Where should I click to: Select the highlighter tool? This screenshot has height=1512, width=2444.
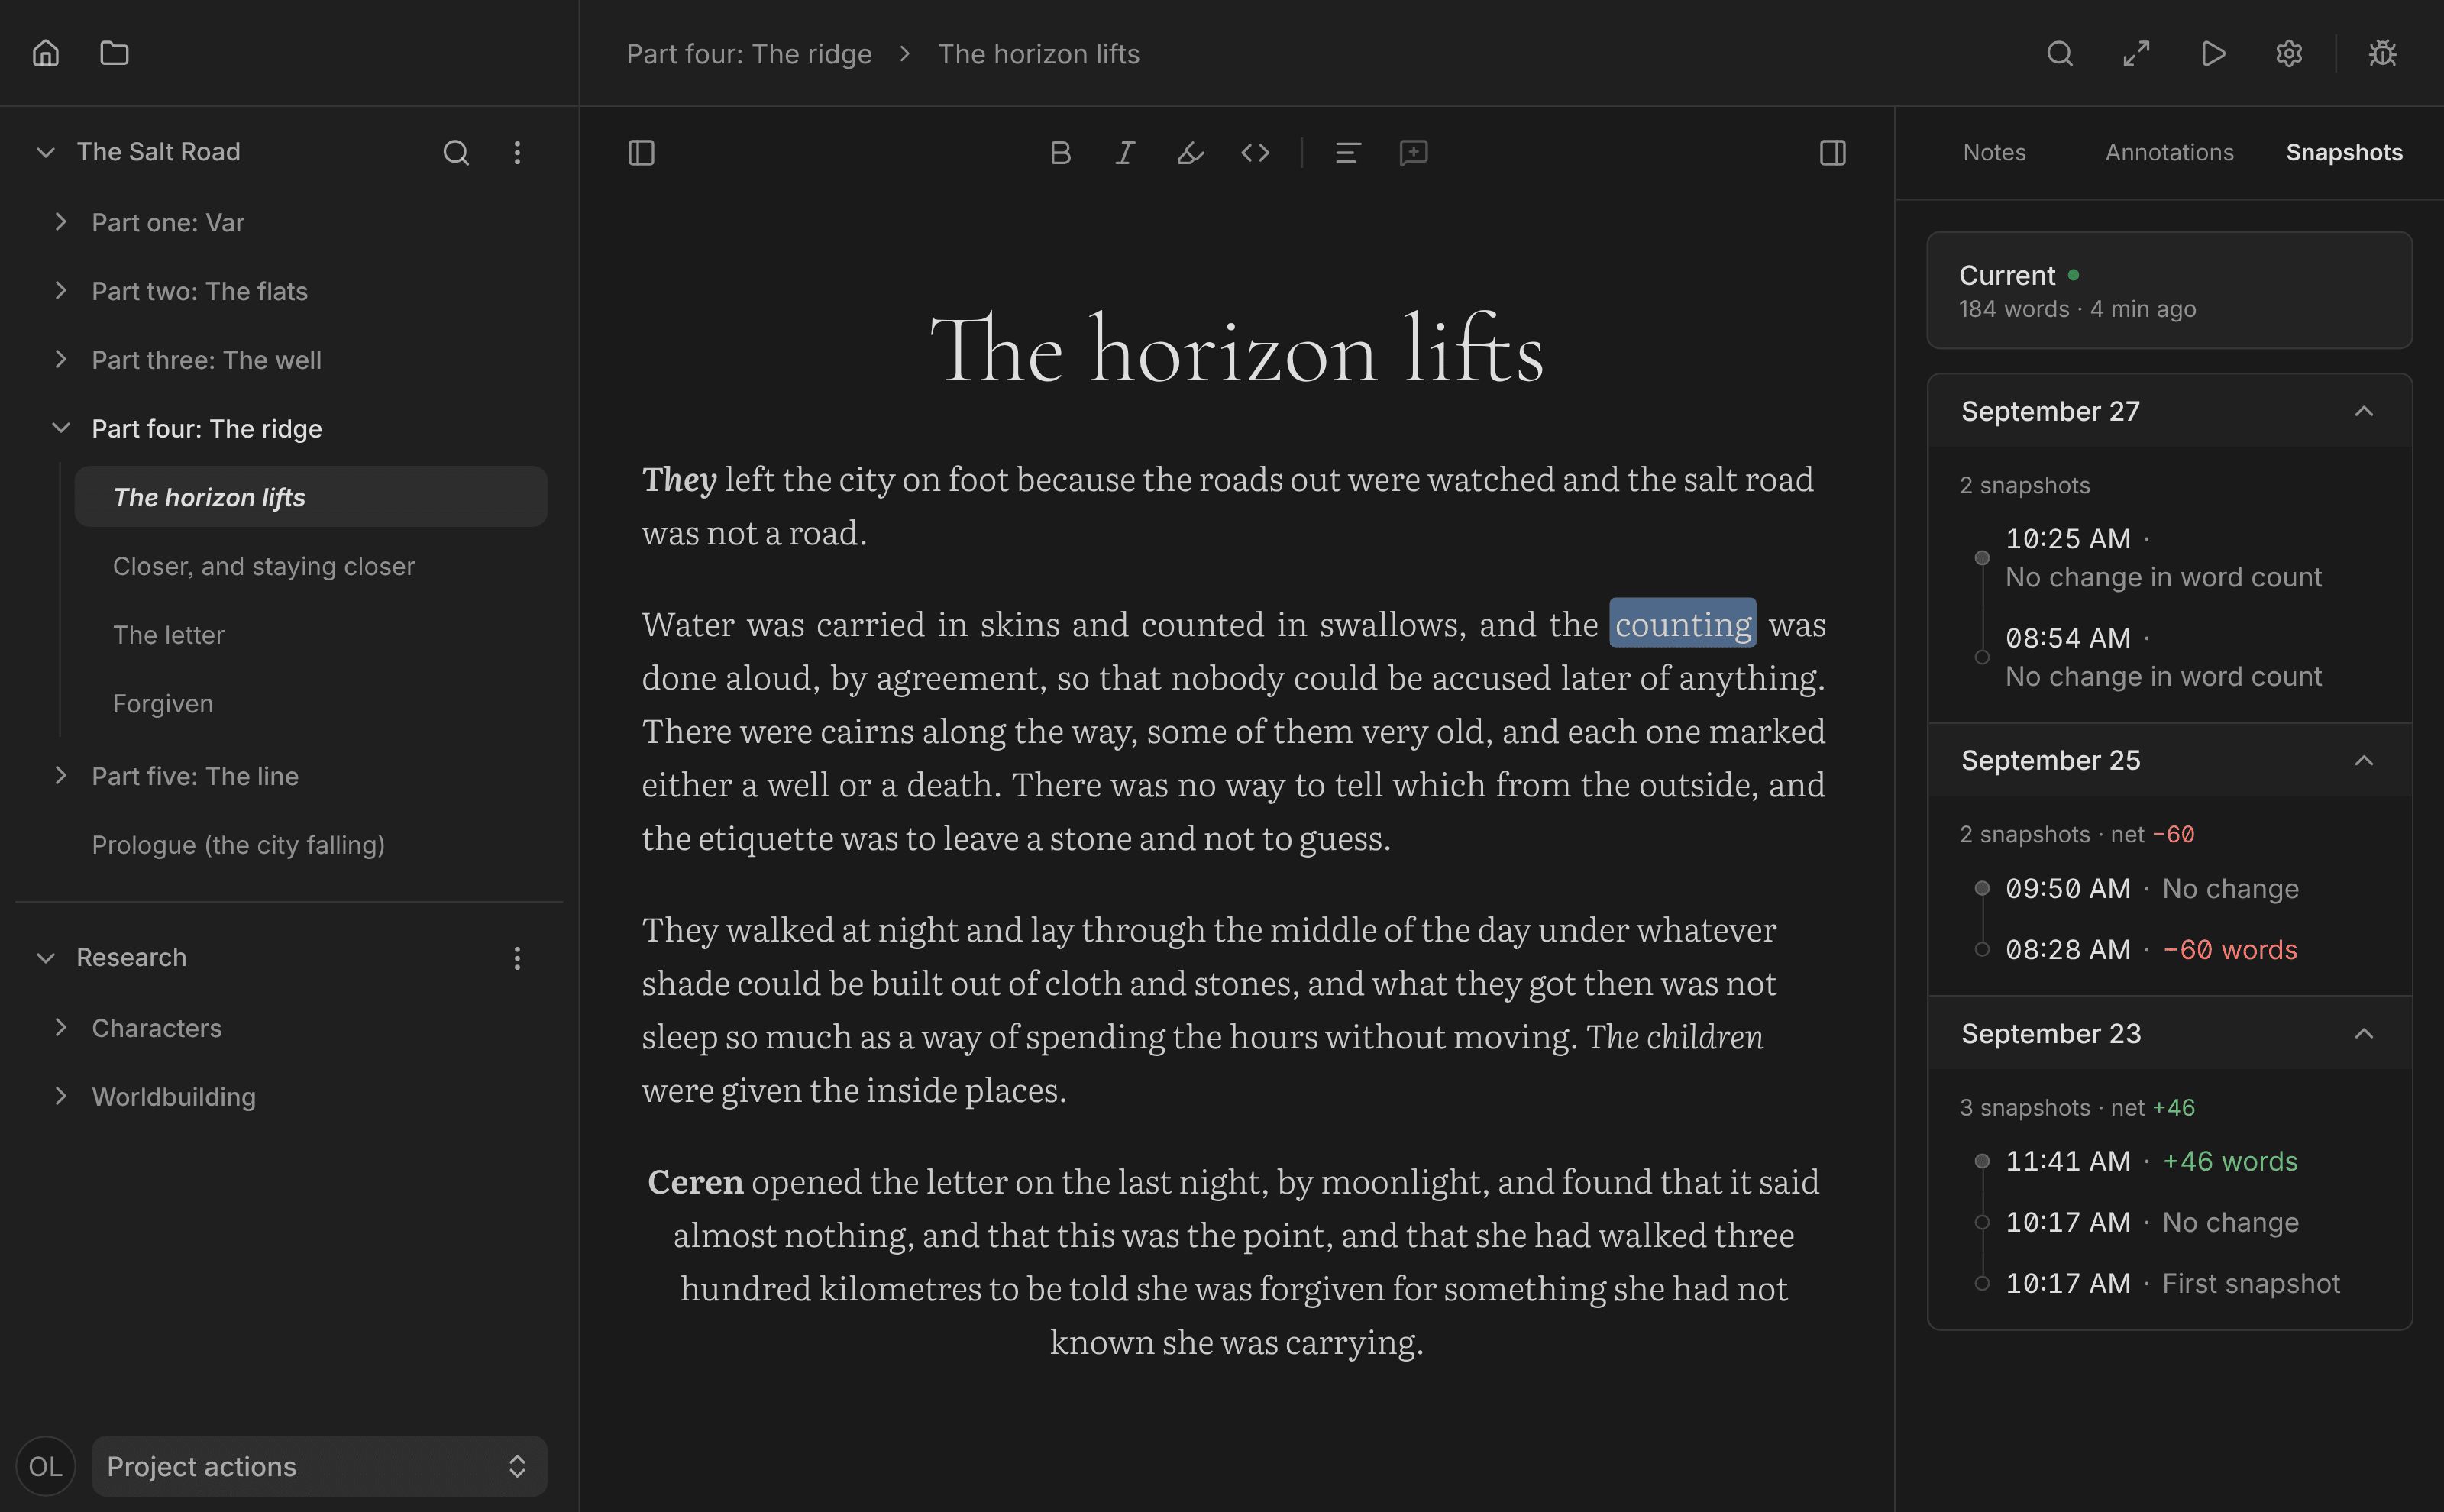[1190, 152]
